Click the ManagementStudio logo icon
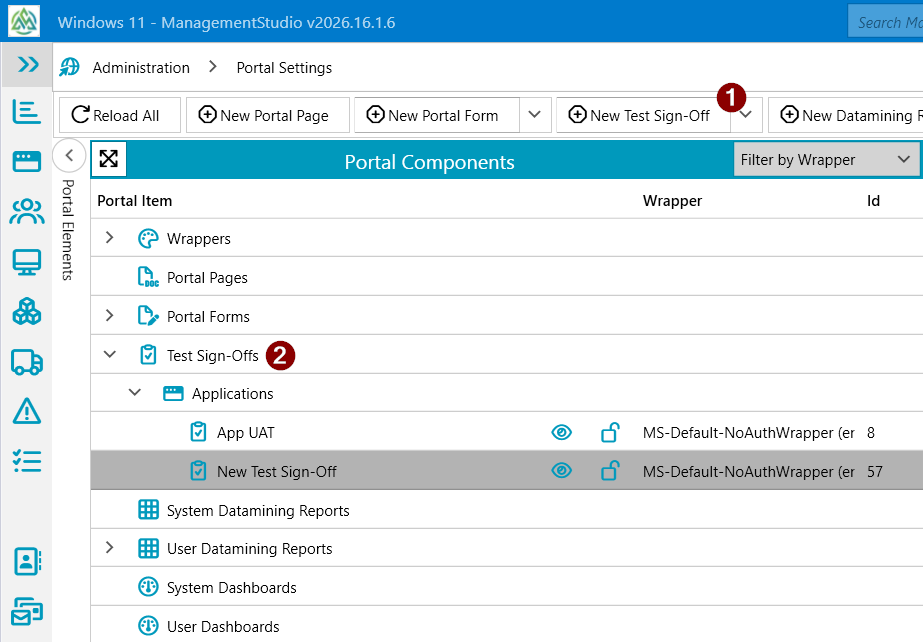The width and height of the screenshot is (923, 642). 24,21
